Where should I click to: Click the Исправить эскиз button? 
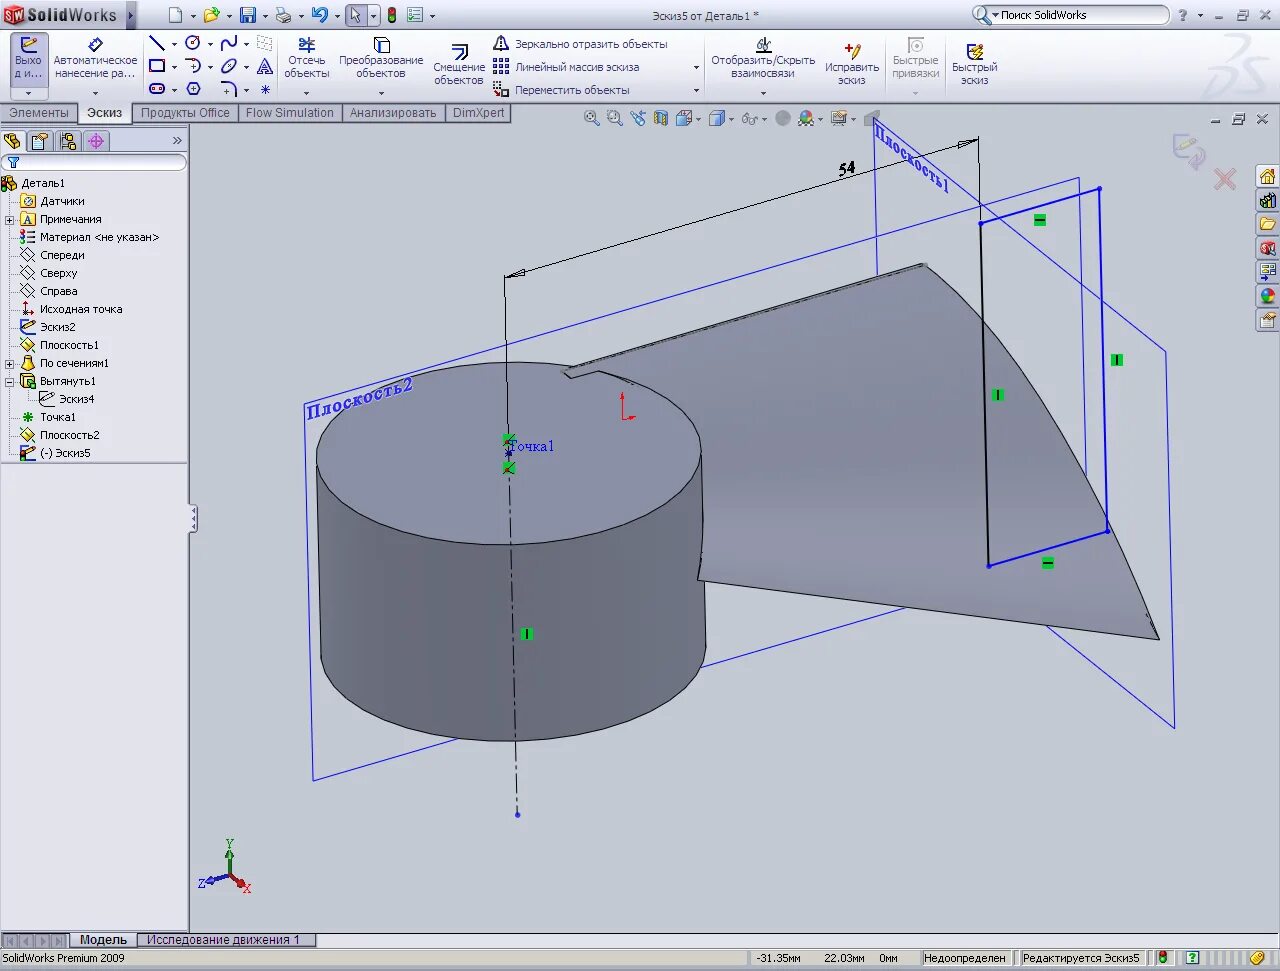852,60
